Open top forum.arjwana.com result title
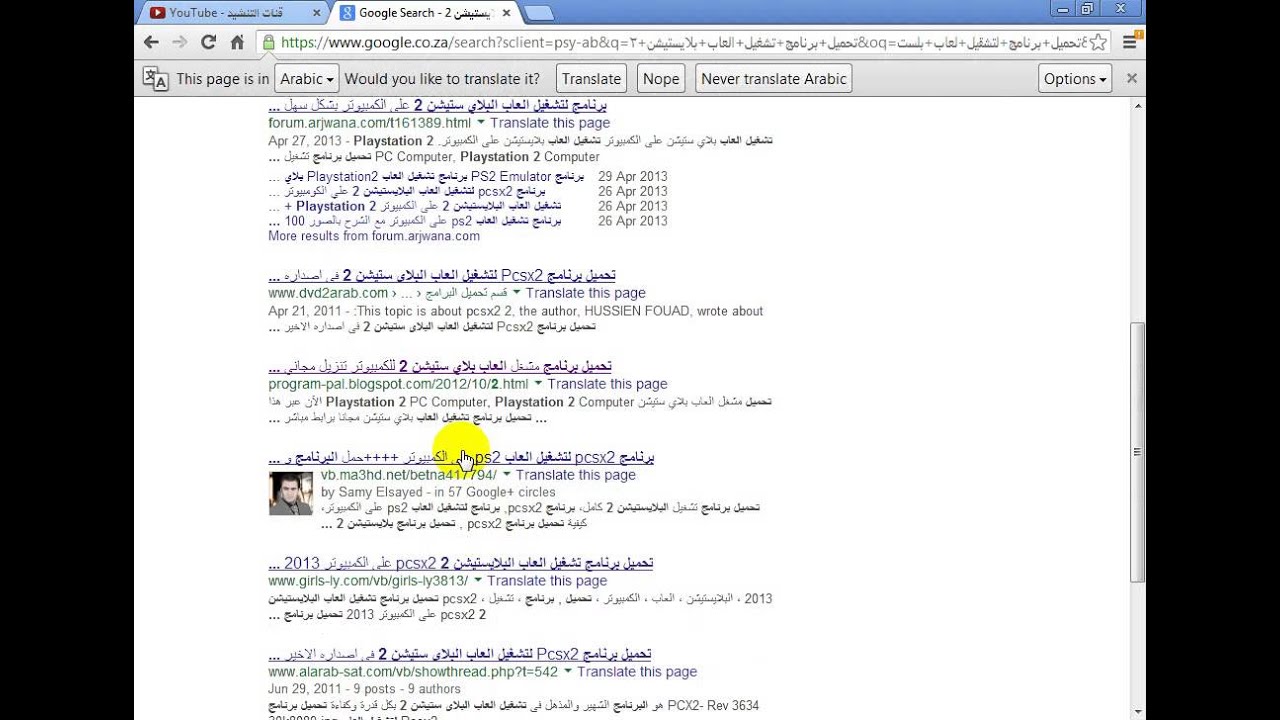The height and width of the screenshot is (720, 1280). pos(438,104)
